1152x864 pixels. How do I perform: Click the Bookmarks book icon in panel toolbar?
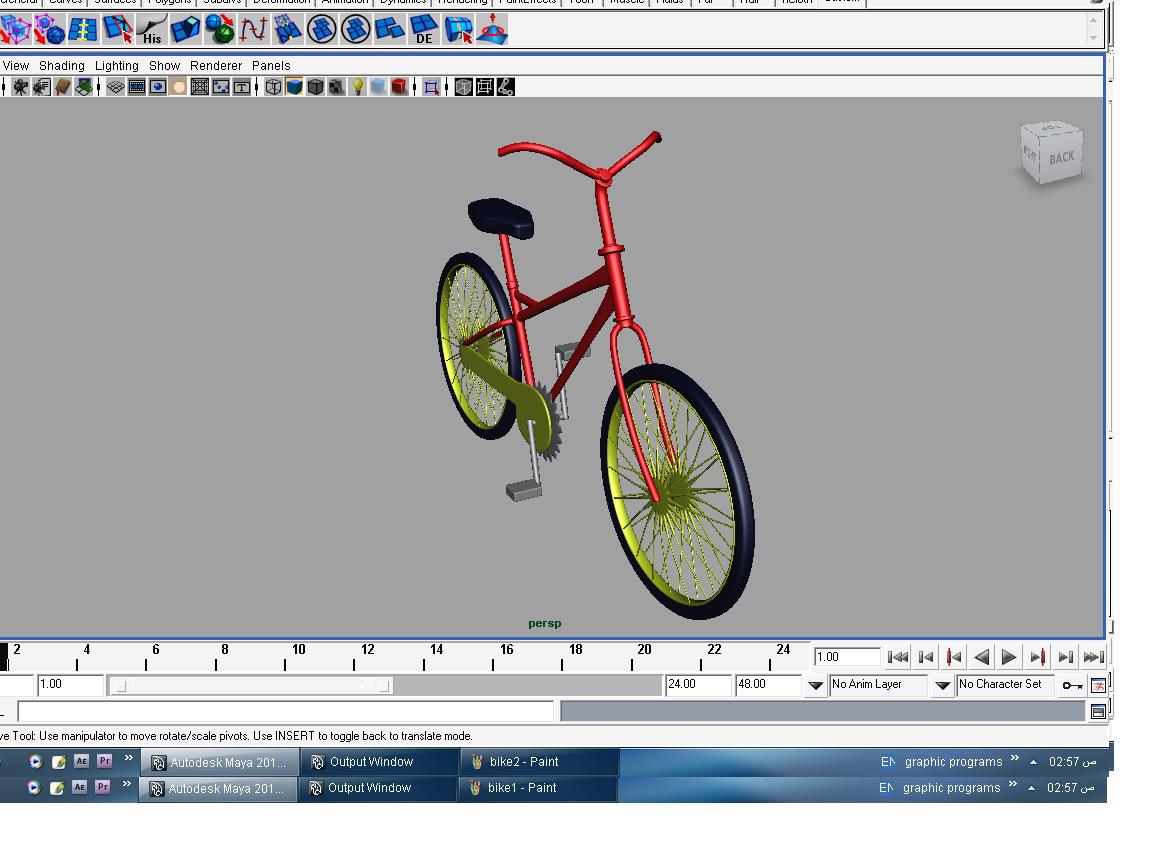(62, 87)
